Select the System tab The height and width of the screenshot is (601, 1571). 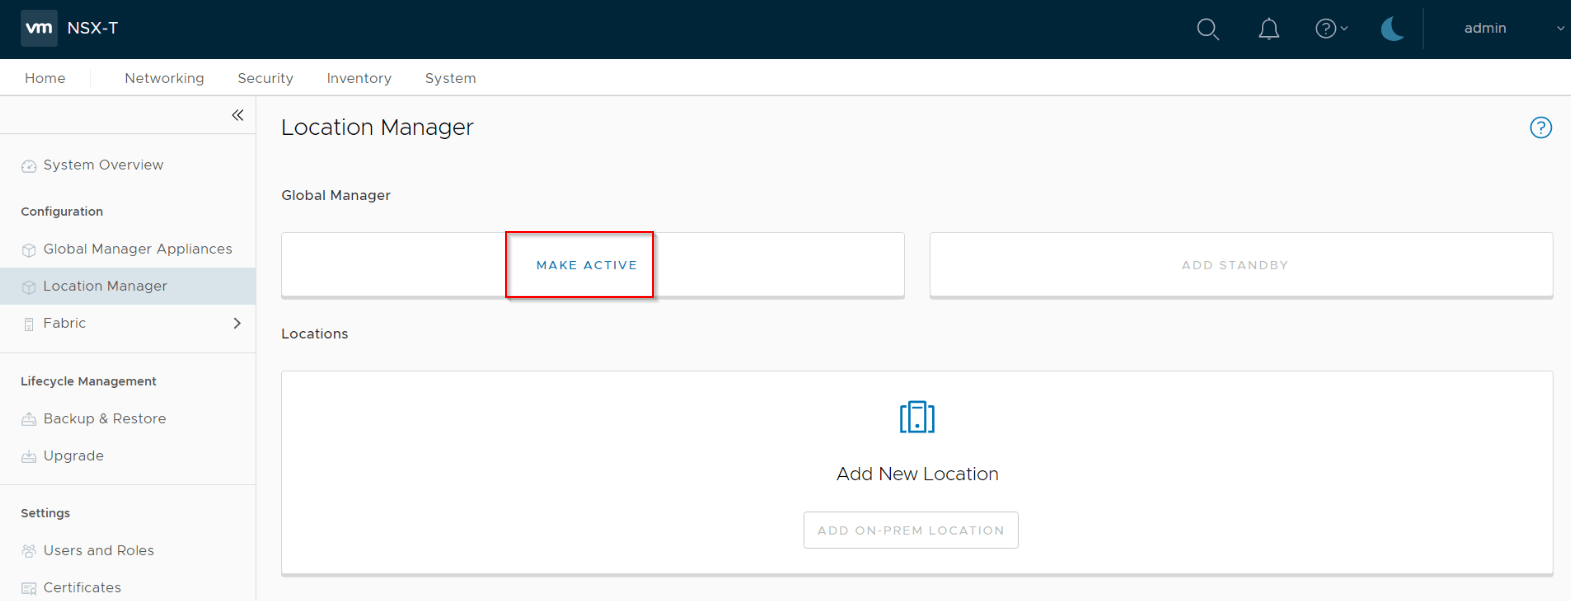450,78
